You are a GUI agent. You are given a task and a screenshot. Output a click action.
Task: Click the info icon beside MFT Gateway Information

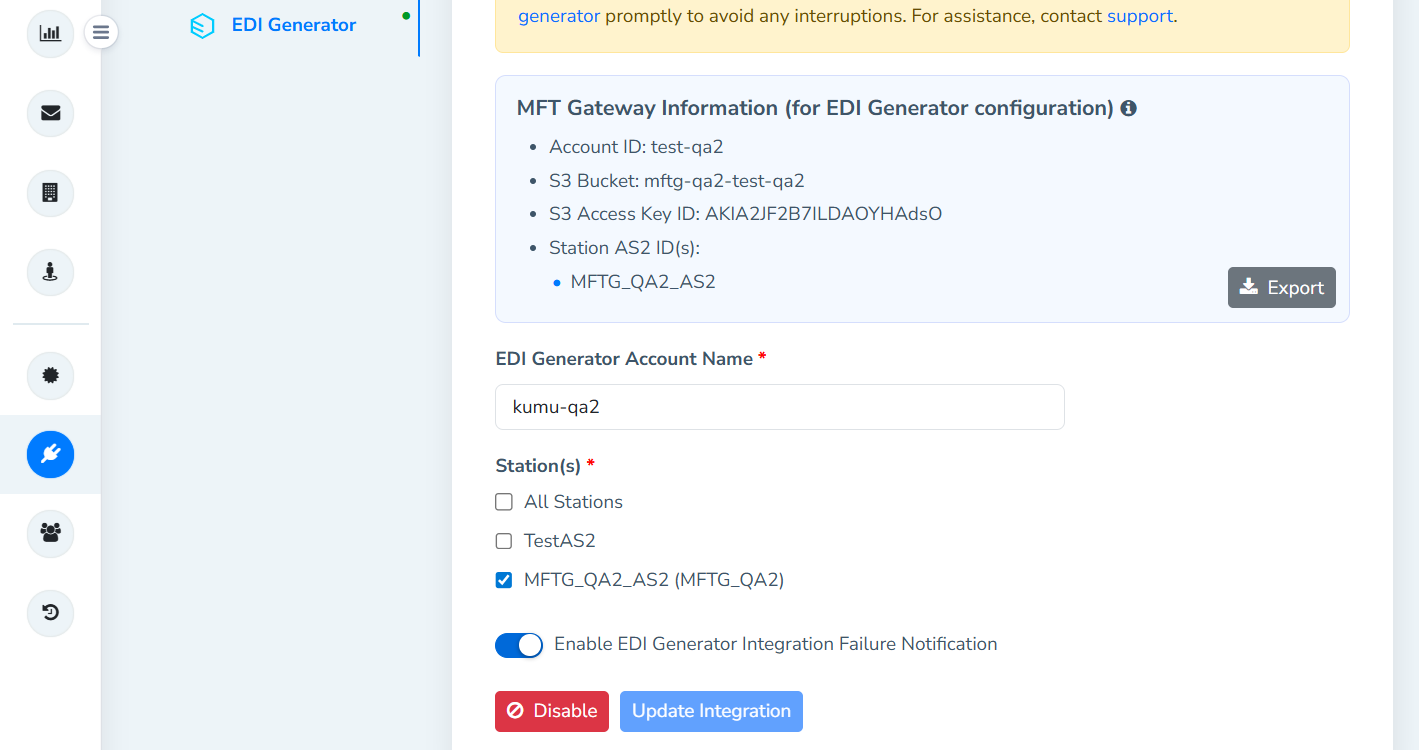pyautogui.click(x=1128, y=108)
